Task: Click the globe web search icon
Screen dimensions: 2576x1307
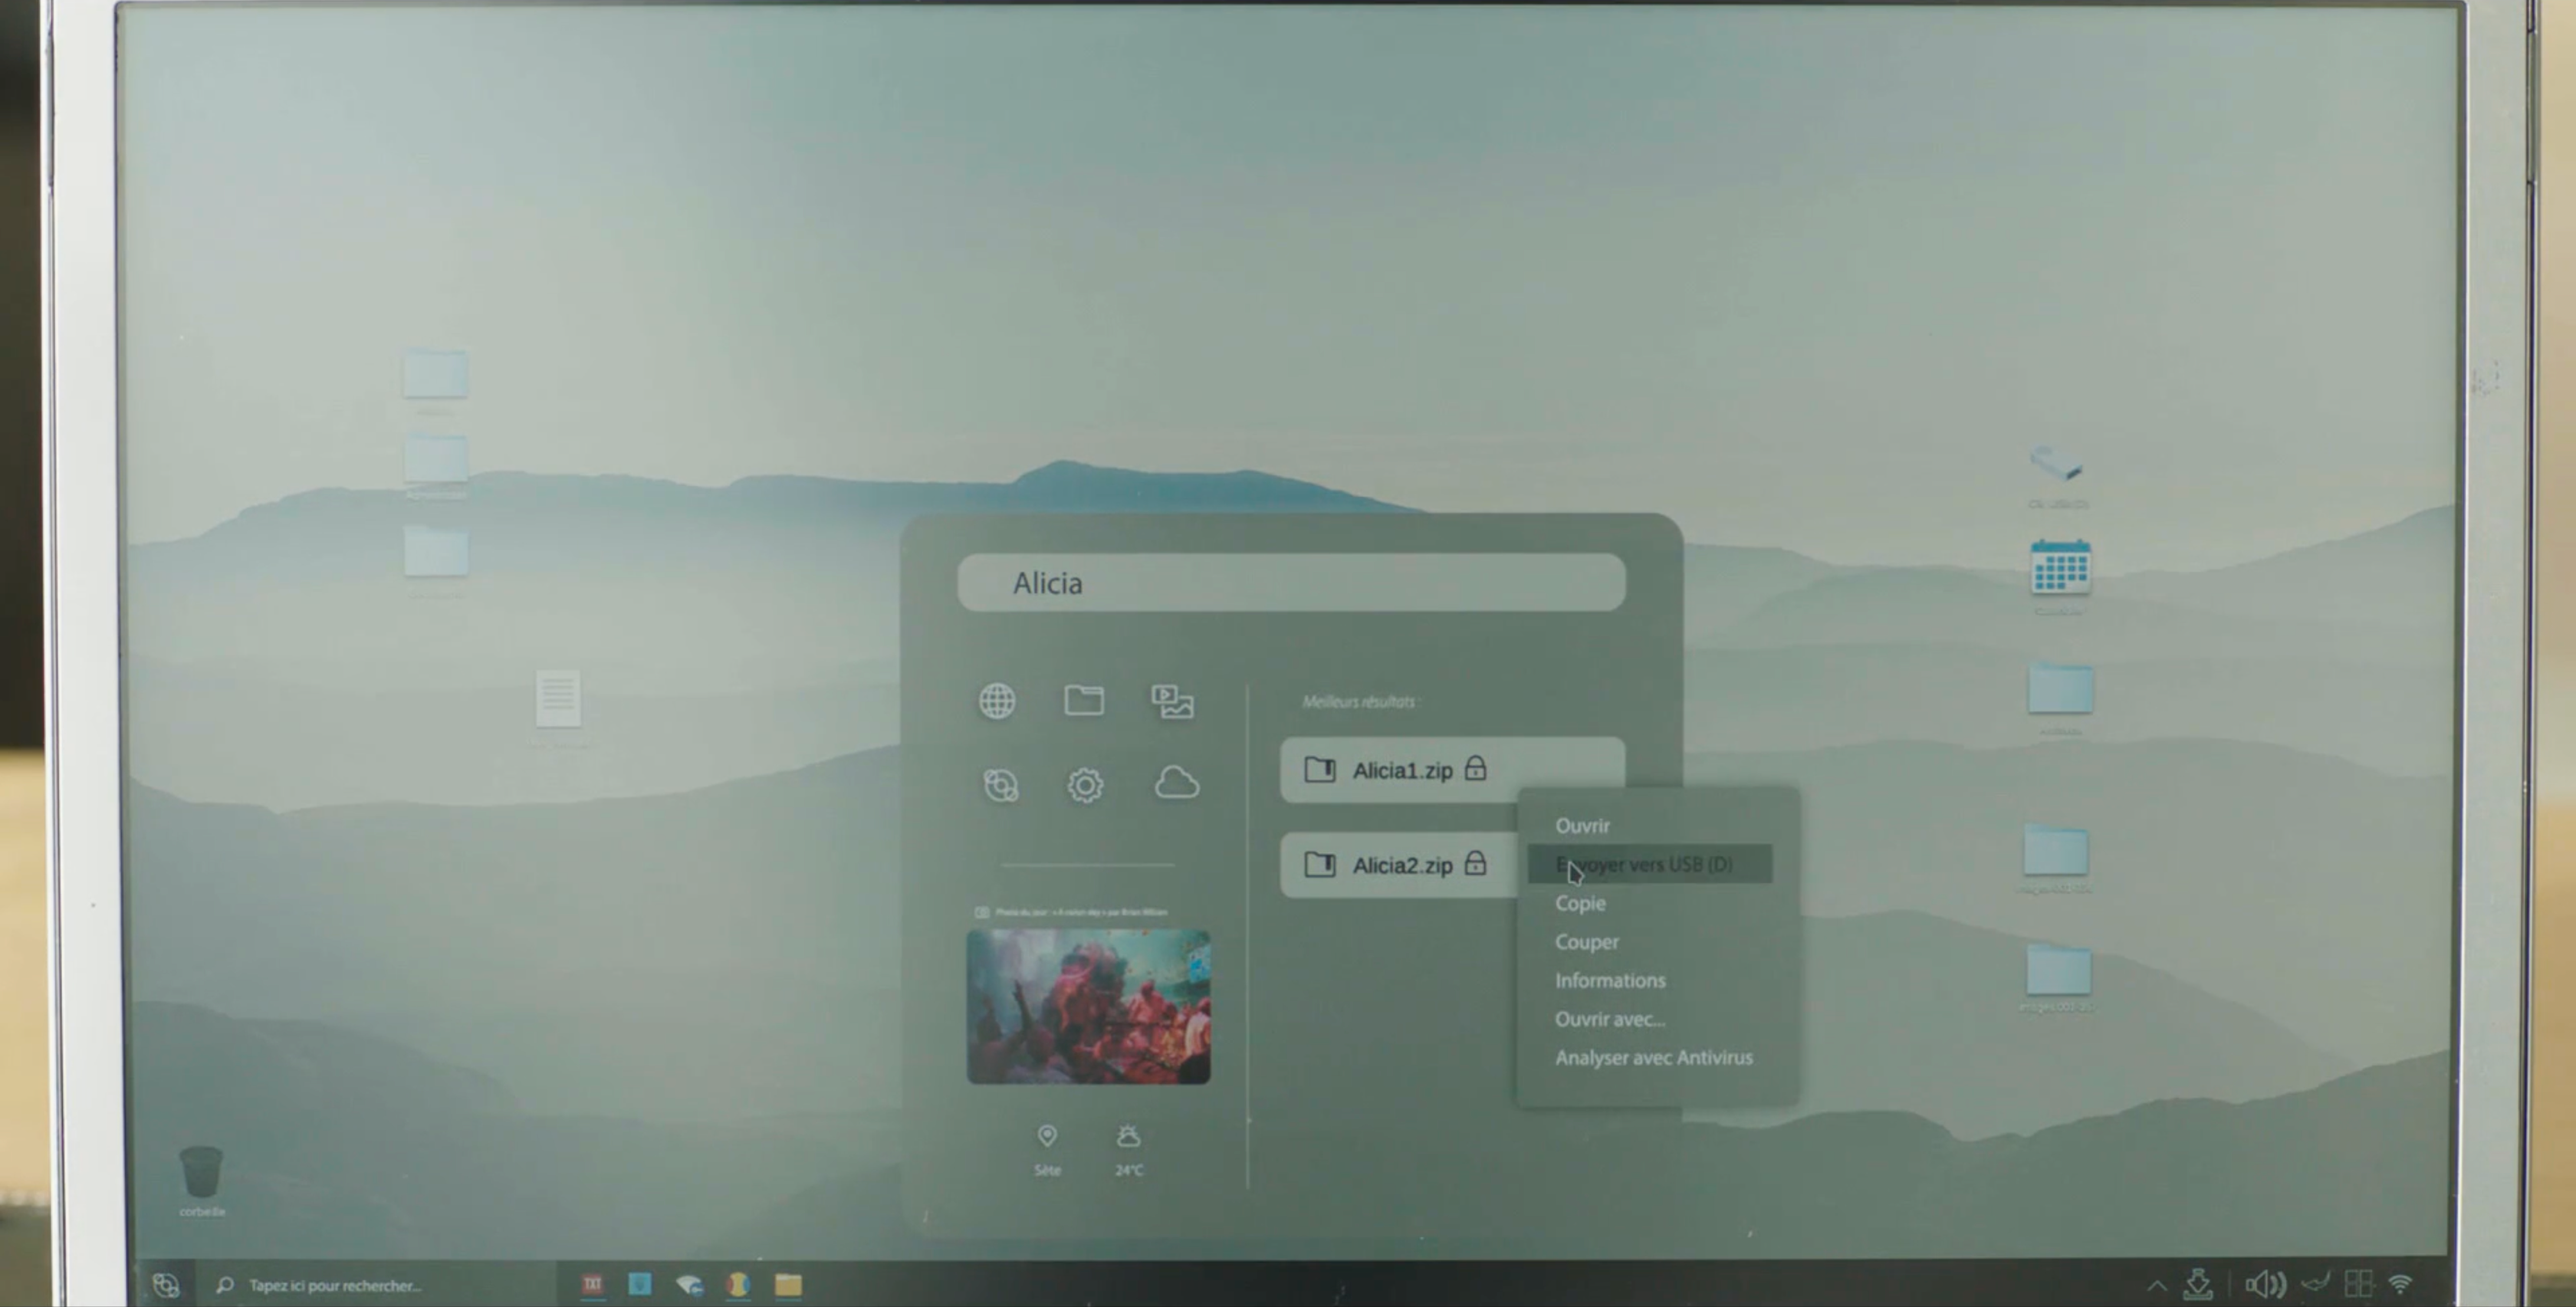Action: [x=997, y=701]
